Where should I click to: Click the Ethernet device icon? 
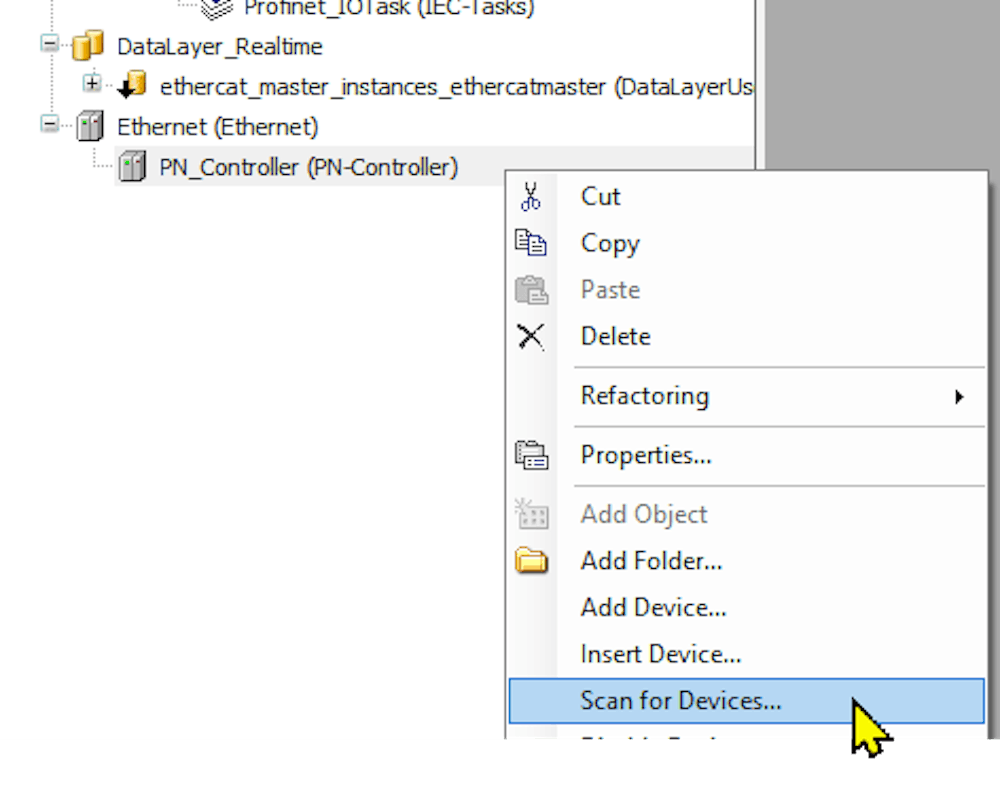coord(90,127)
